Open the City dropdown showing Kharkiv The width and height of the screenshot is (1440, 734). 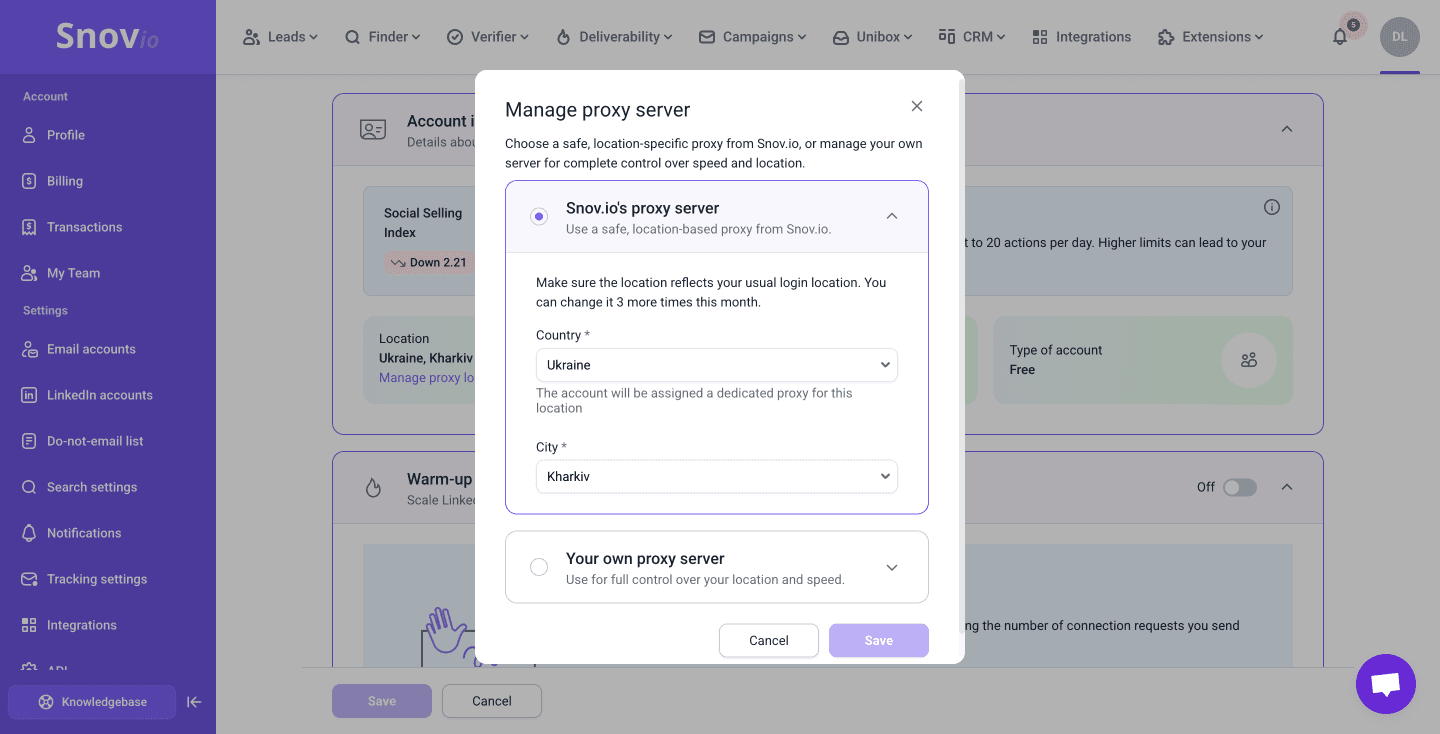[716, 477]
